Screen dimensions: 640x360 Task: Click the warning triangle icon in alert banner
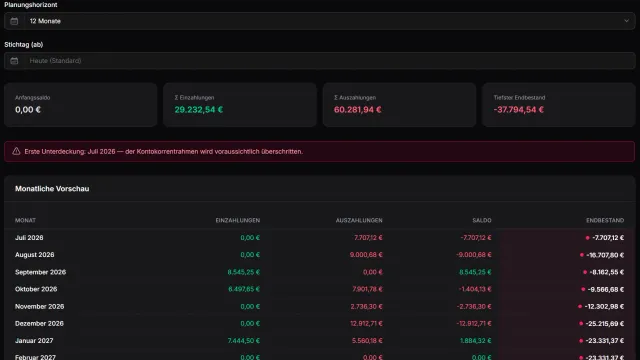coord(16,151)
